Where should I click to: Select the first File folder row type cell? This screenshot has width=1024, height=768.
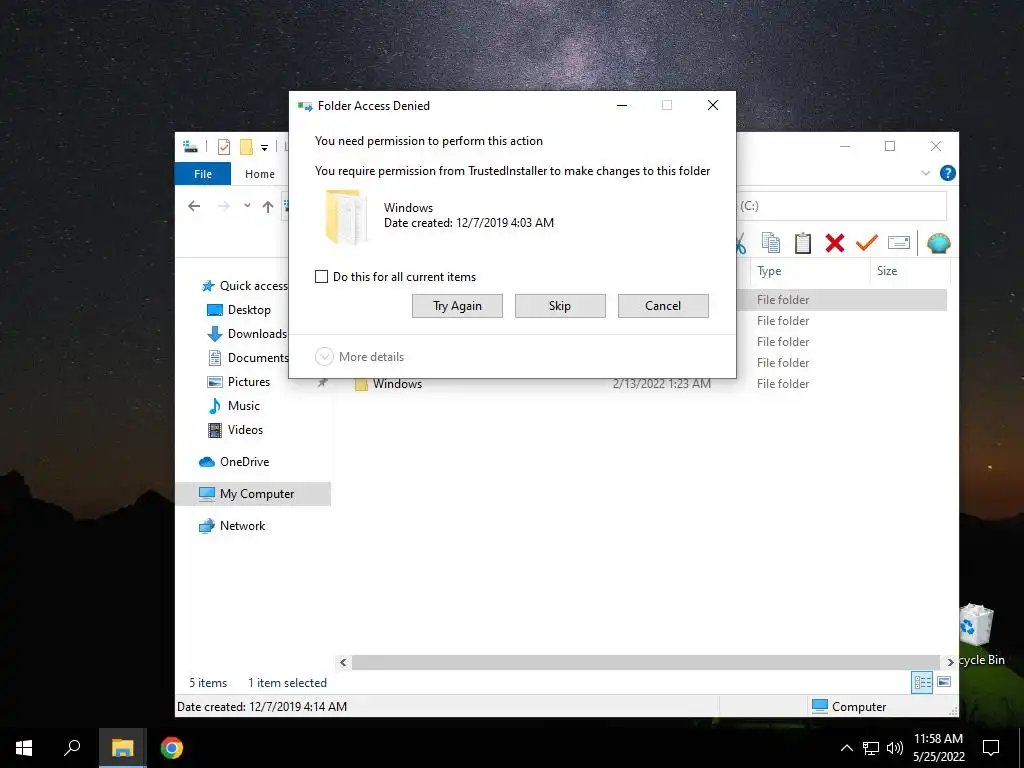783,300
